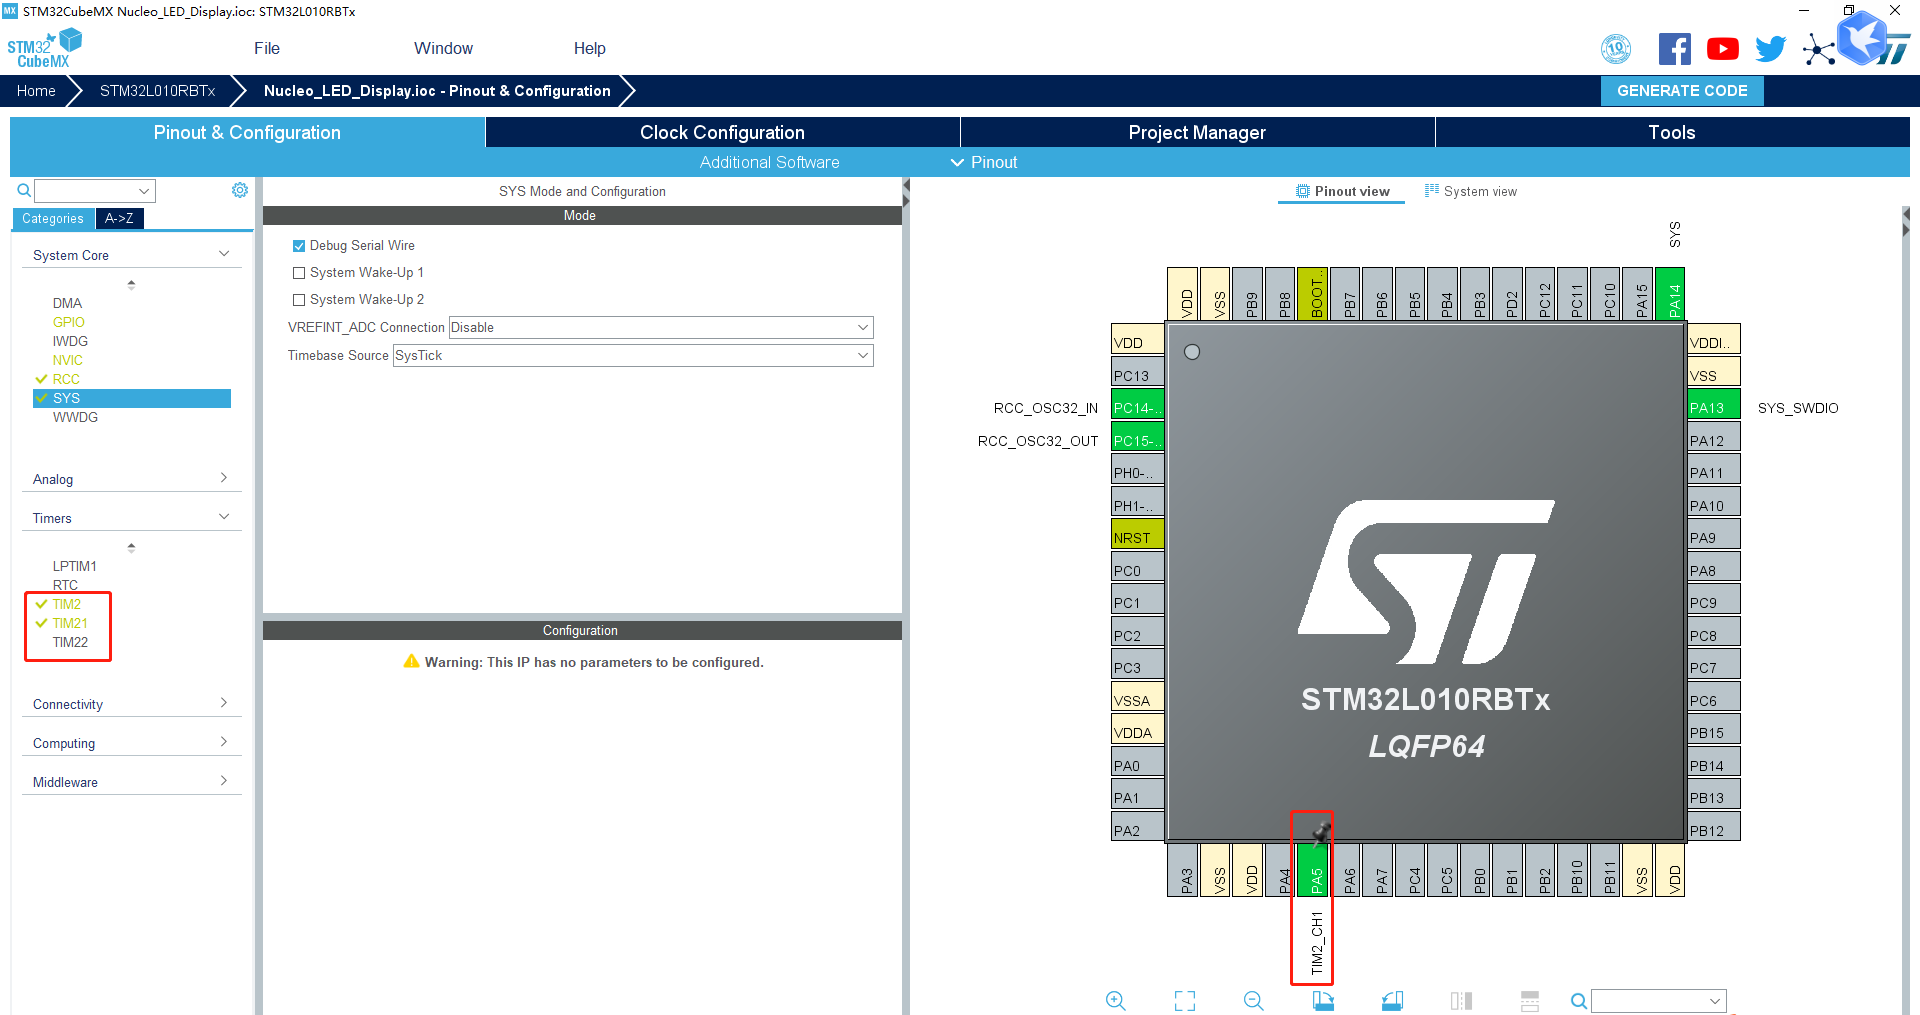
Task: Select RCC under System Core
Action: (66, 379)
